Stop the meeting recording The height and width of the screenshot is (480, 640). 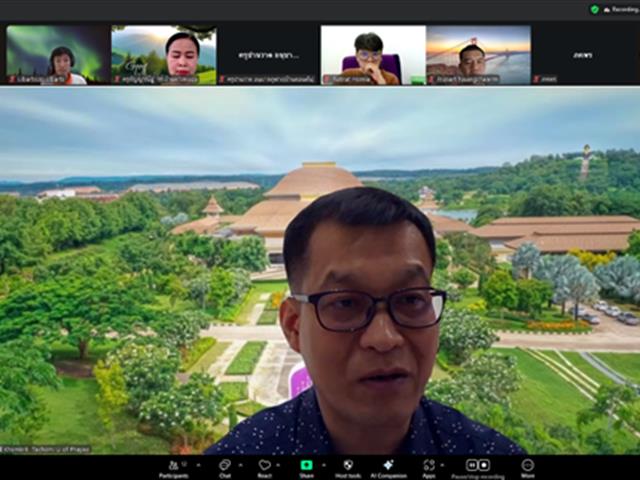484,465
